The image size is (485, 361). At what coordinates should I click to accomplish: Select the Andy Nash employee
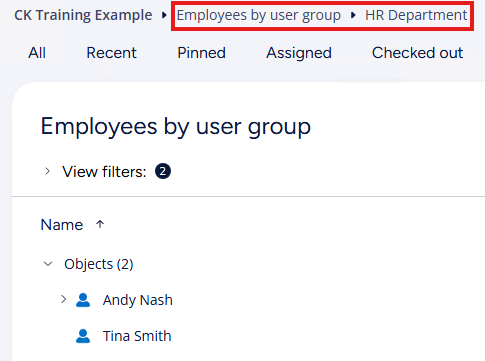(138, 300)
